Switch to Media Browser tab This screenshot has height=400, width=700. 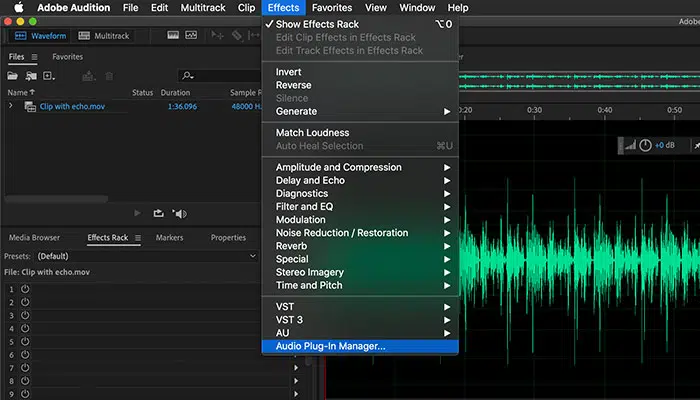click(34, 238)
